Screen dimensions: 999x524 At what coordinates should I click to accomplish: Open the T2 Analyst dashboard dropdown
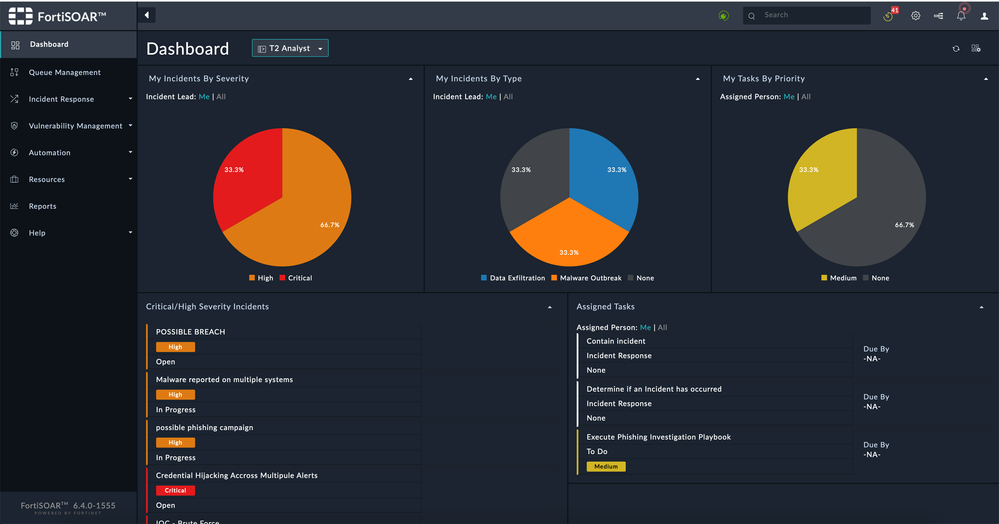(x=291, y=48)
